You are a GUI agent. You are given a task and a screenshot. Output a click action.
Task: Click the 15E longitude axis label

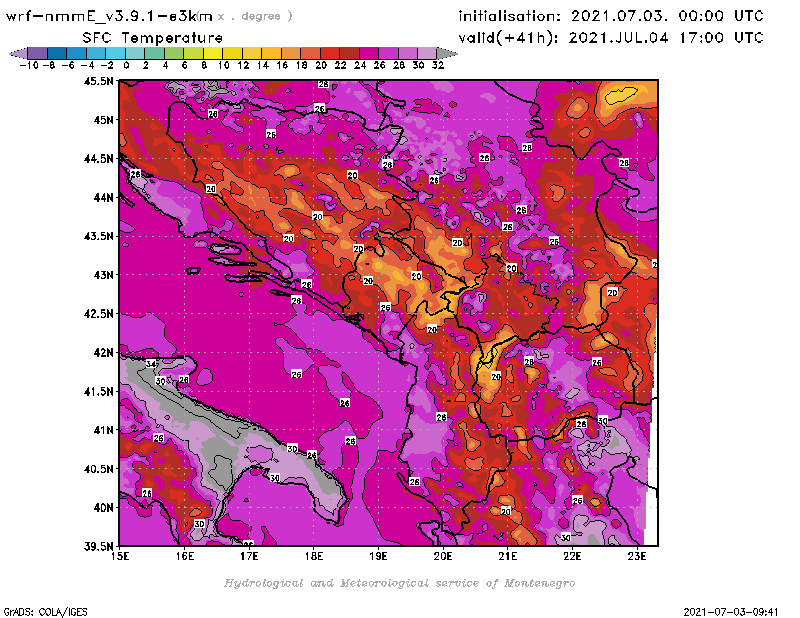tap(120, 556)
